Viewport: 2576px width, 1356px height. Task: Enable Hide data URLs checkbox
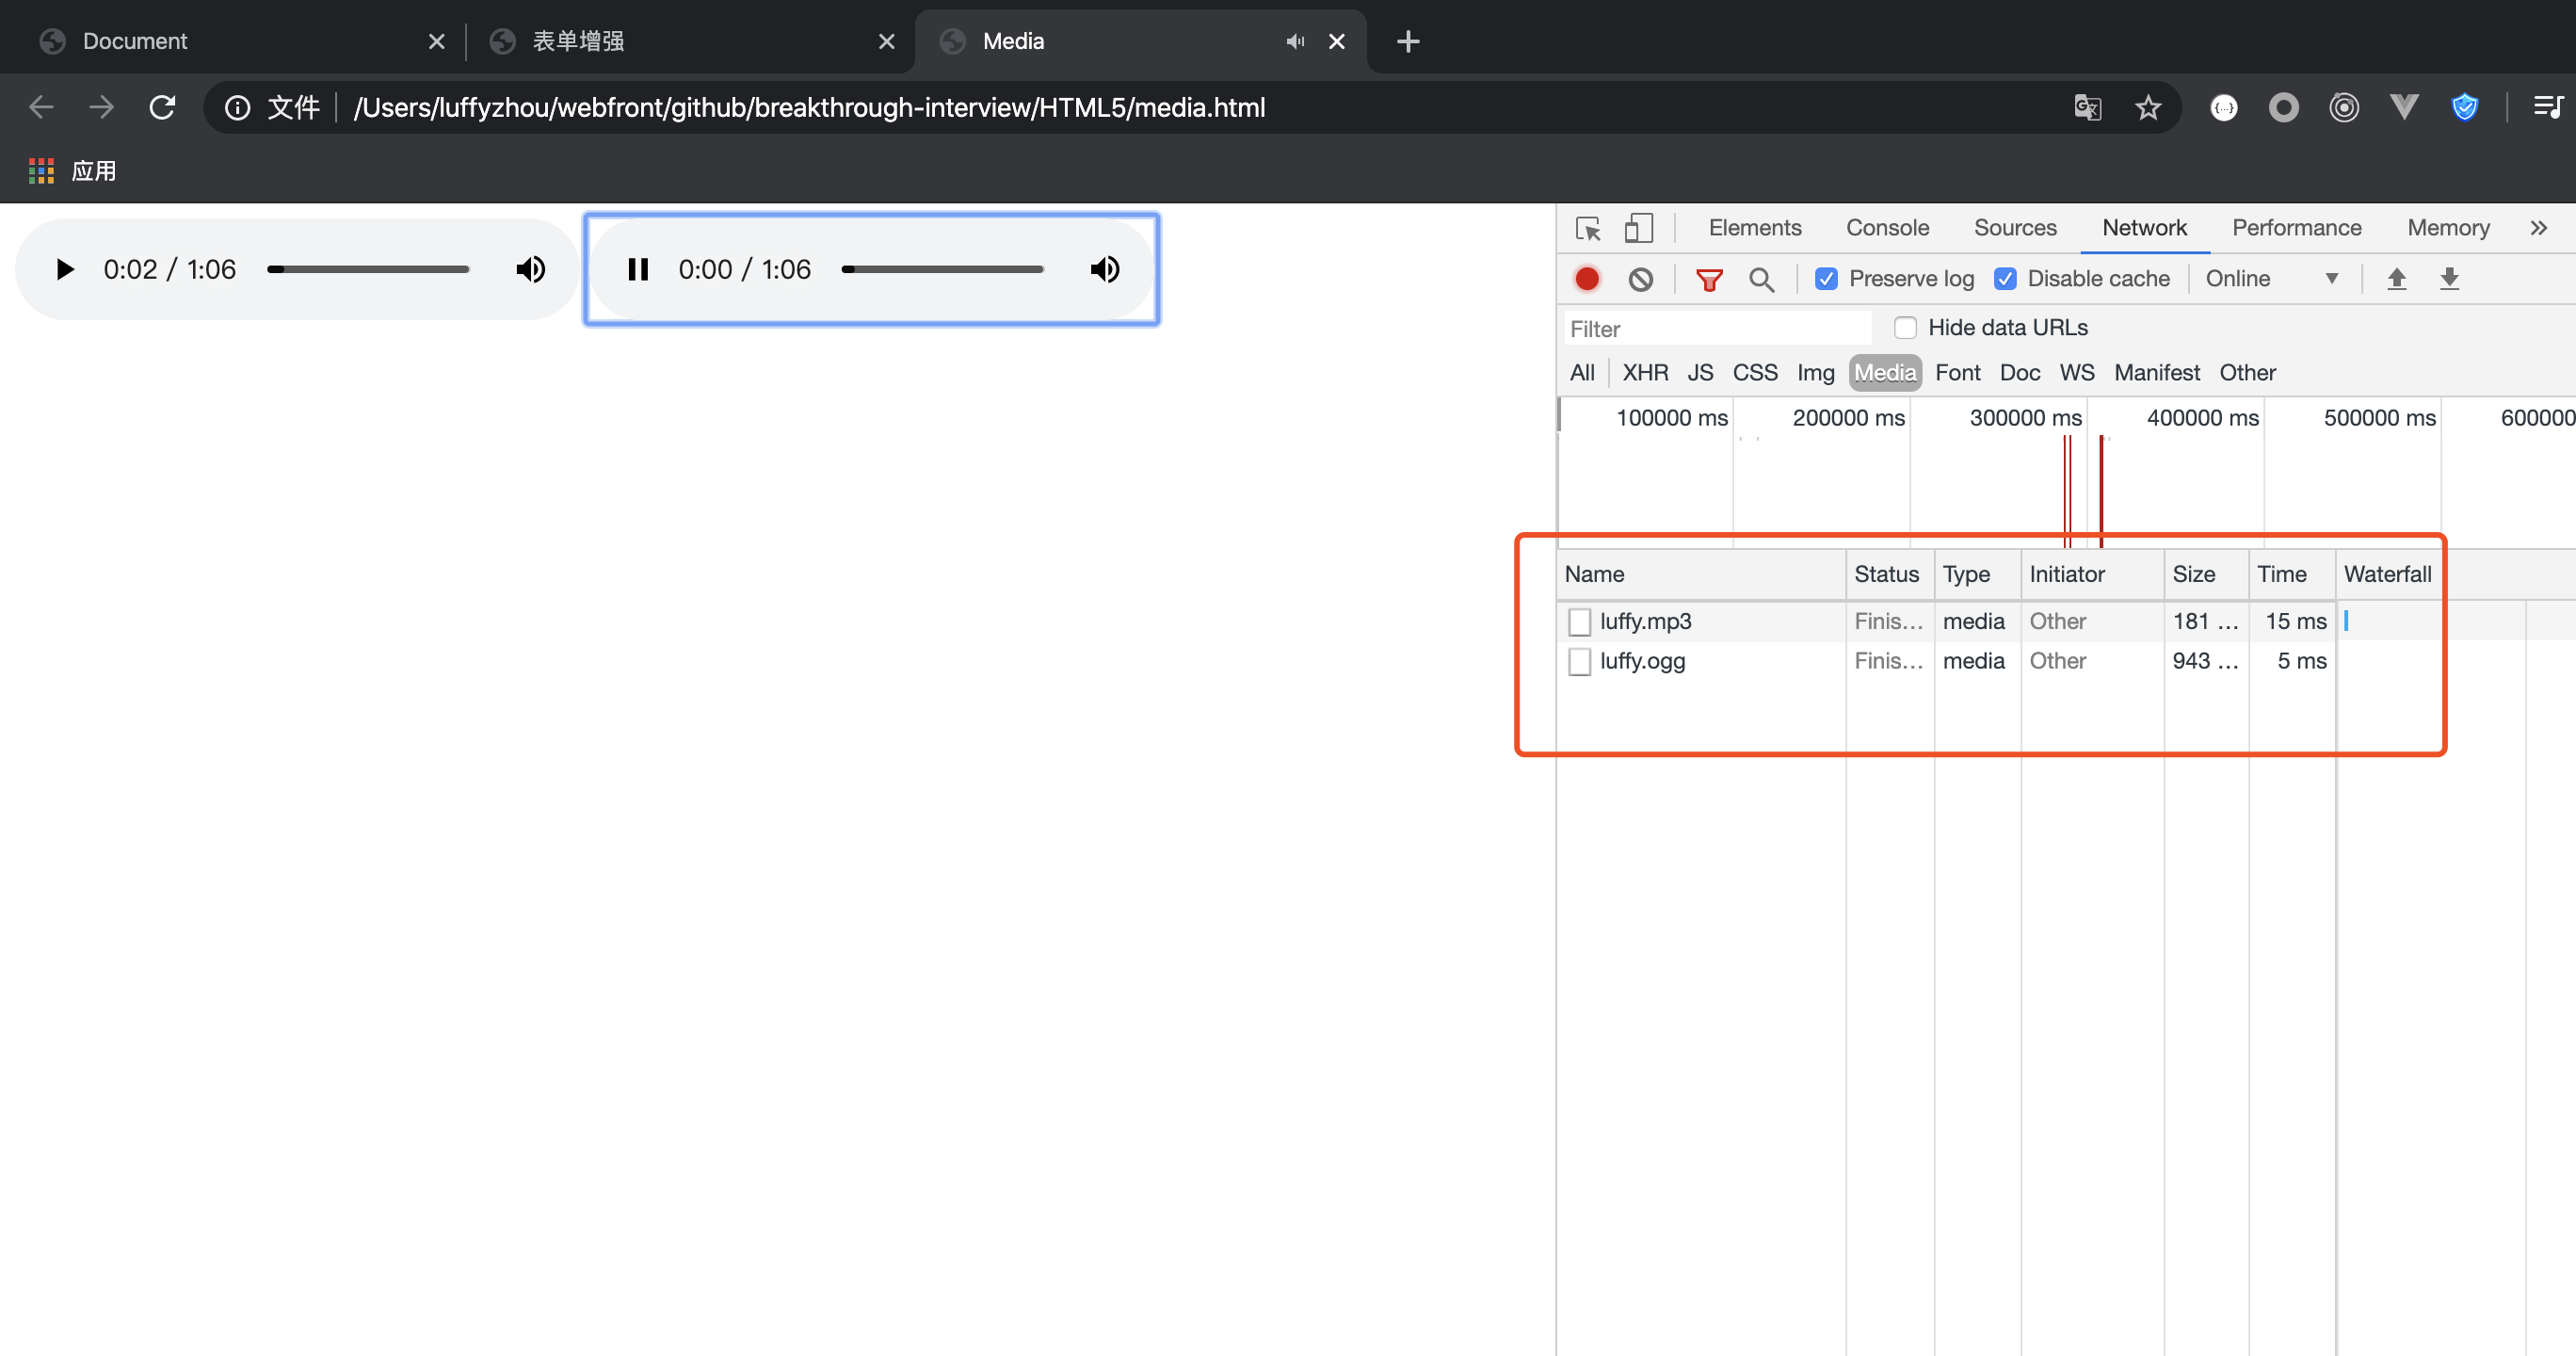click(x=1905, y=328)
